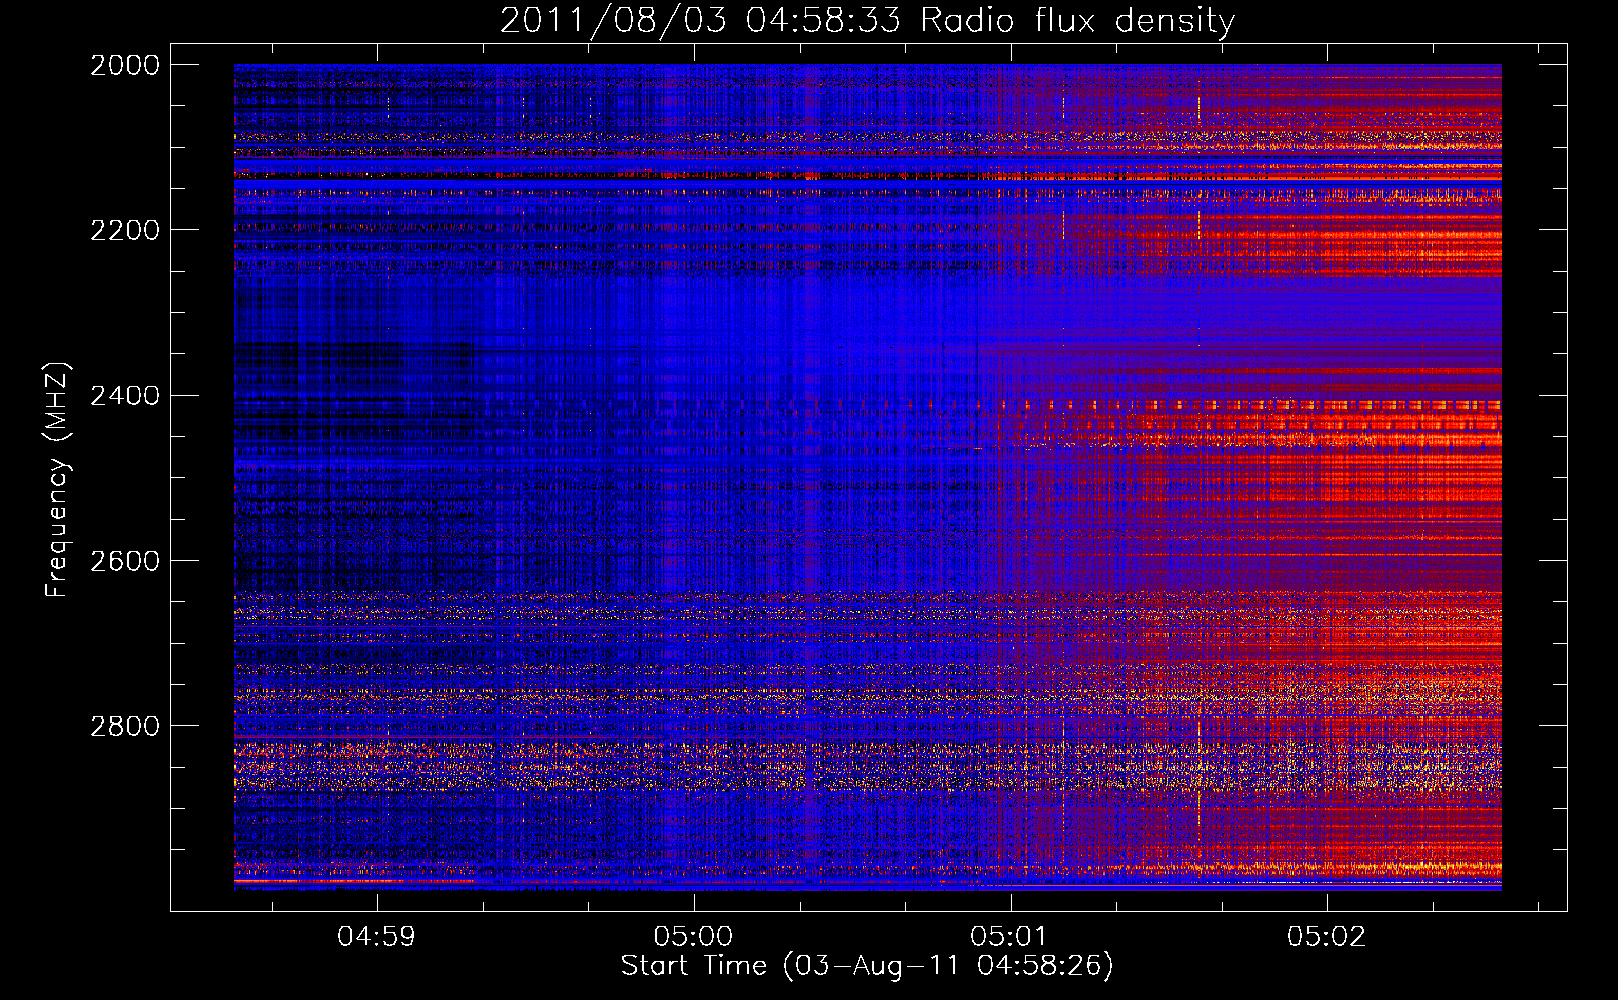Screen dimensions: 1618x1000
Task: Select the 2000 frequency tick label
Action: [x=125, y=65]
